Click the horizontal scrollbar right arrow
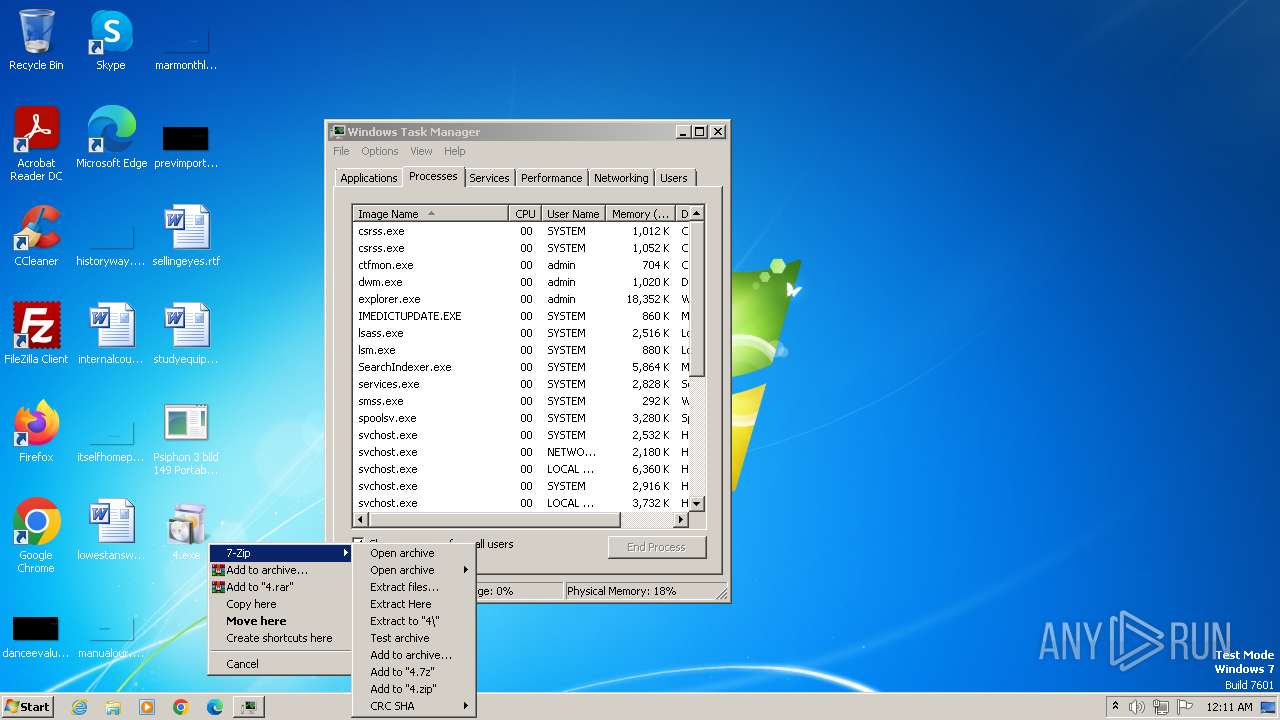Screen dimensions: 1280x720 click(681, 519)
